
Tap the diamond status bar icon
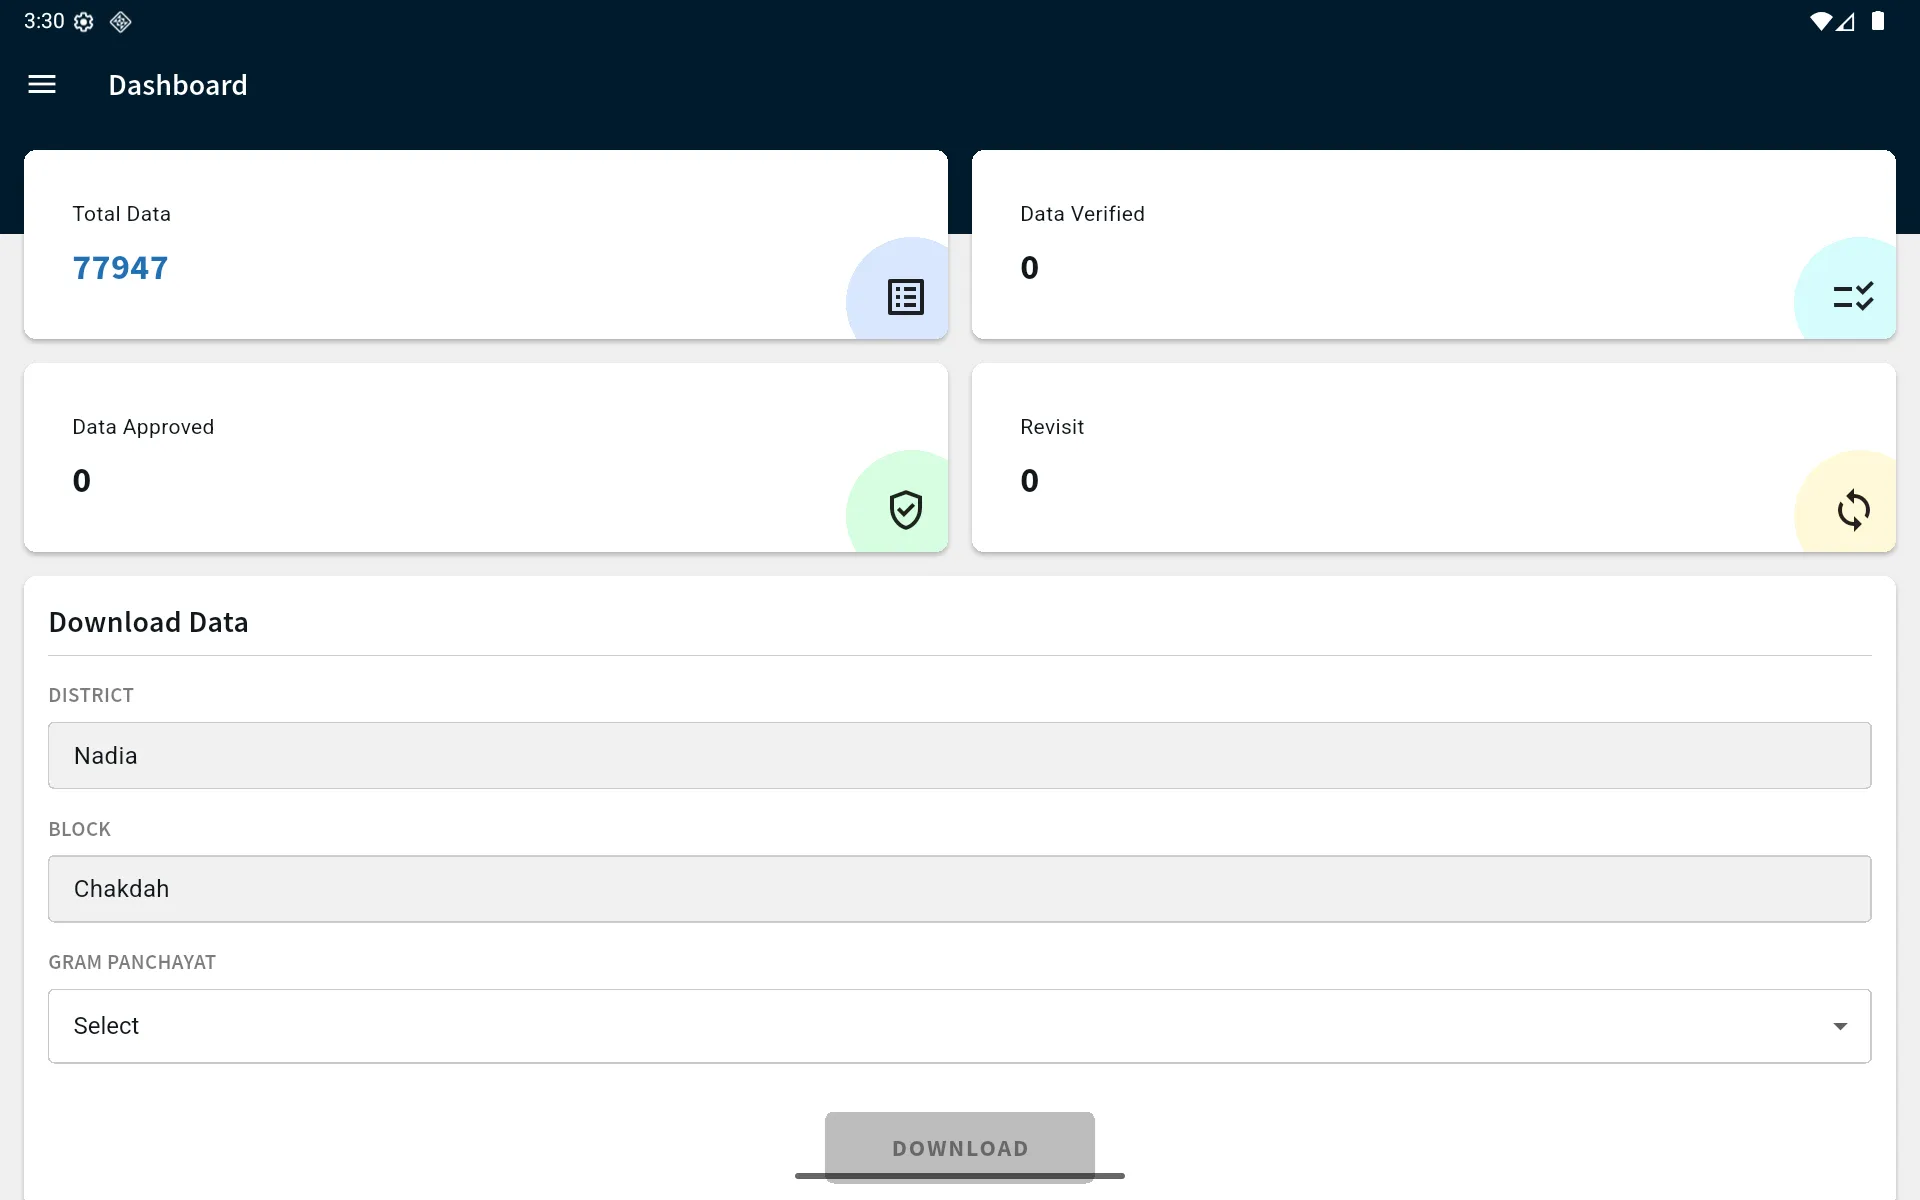pyautogui.click(x=121, y=22)
